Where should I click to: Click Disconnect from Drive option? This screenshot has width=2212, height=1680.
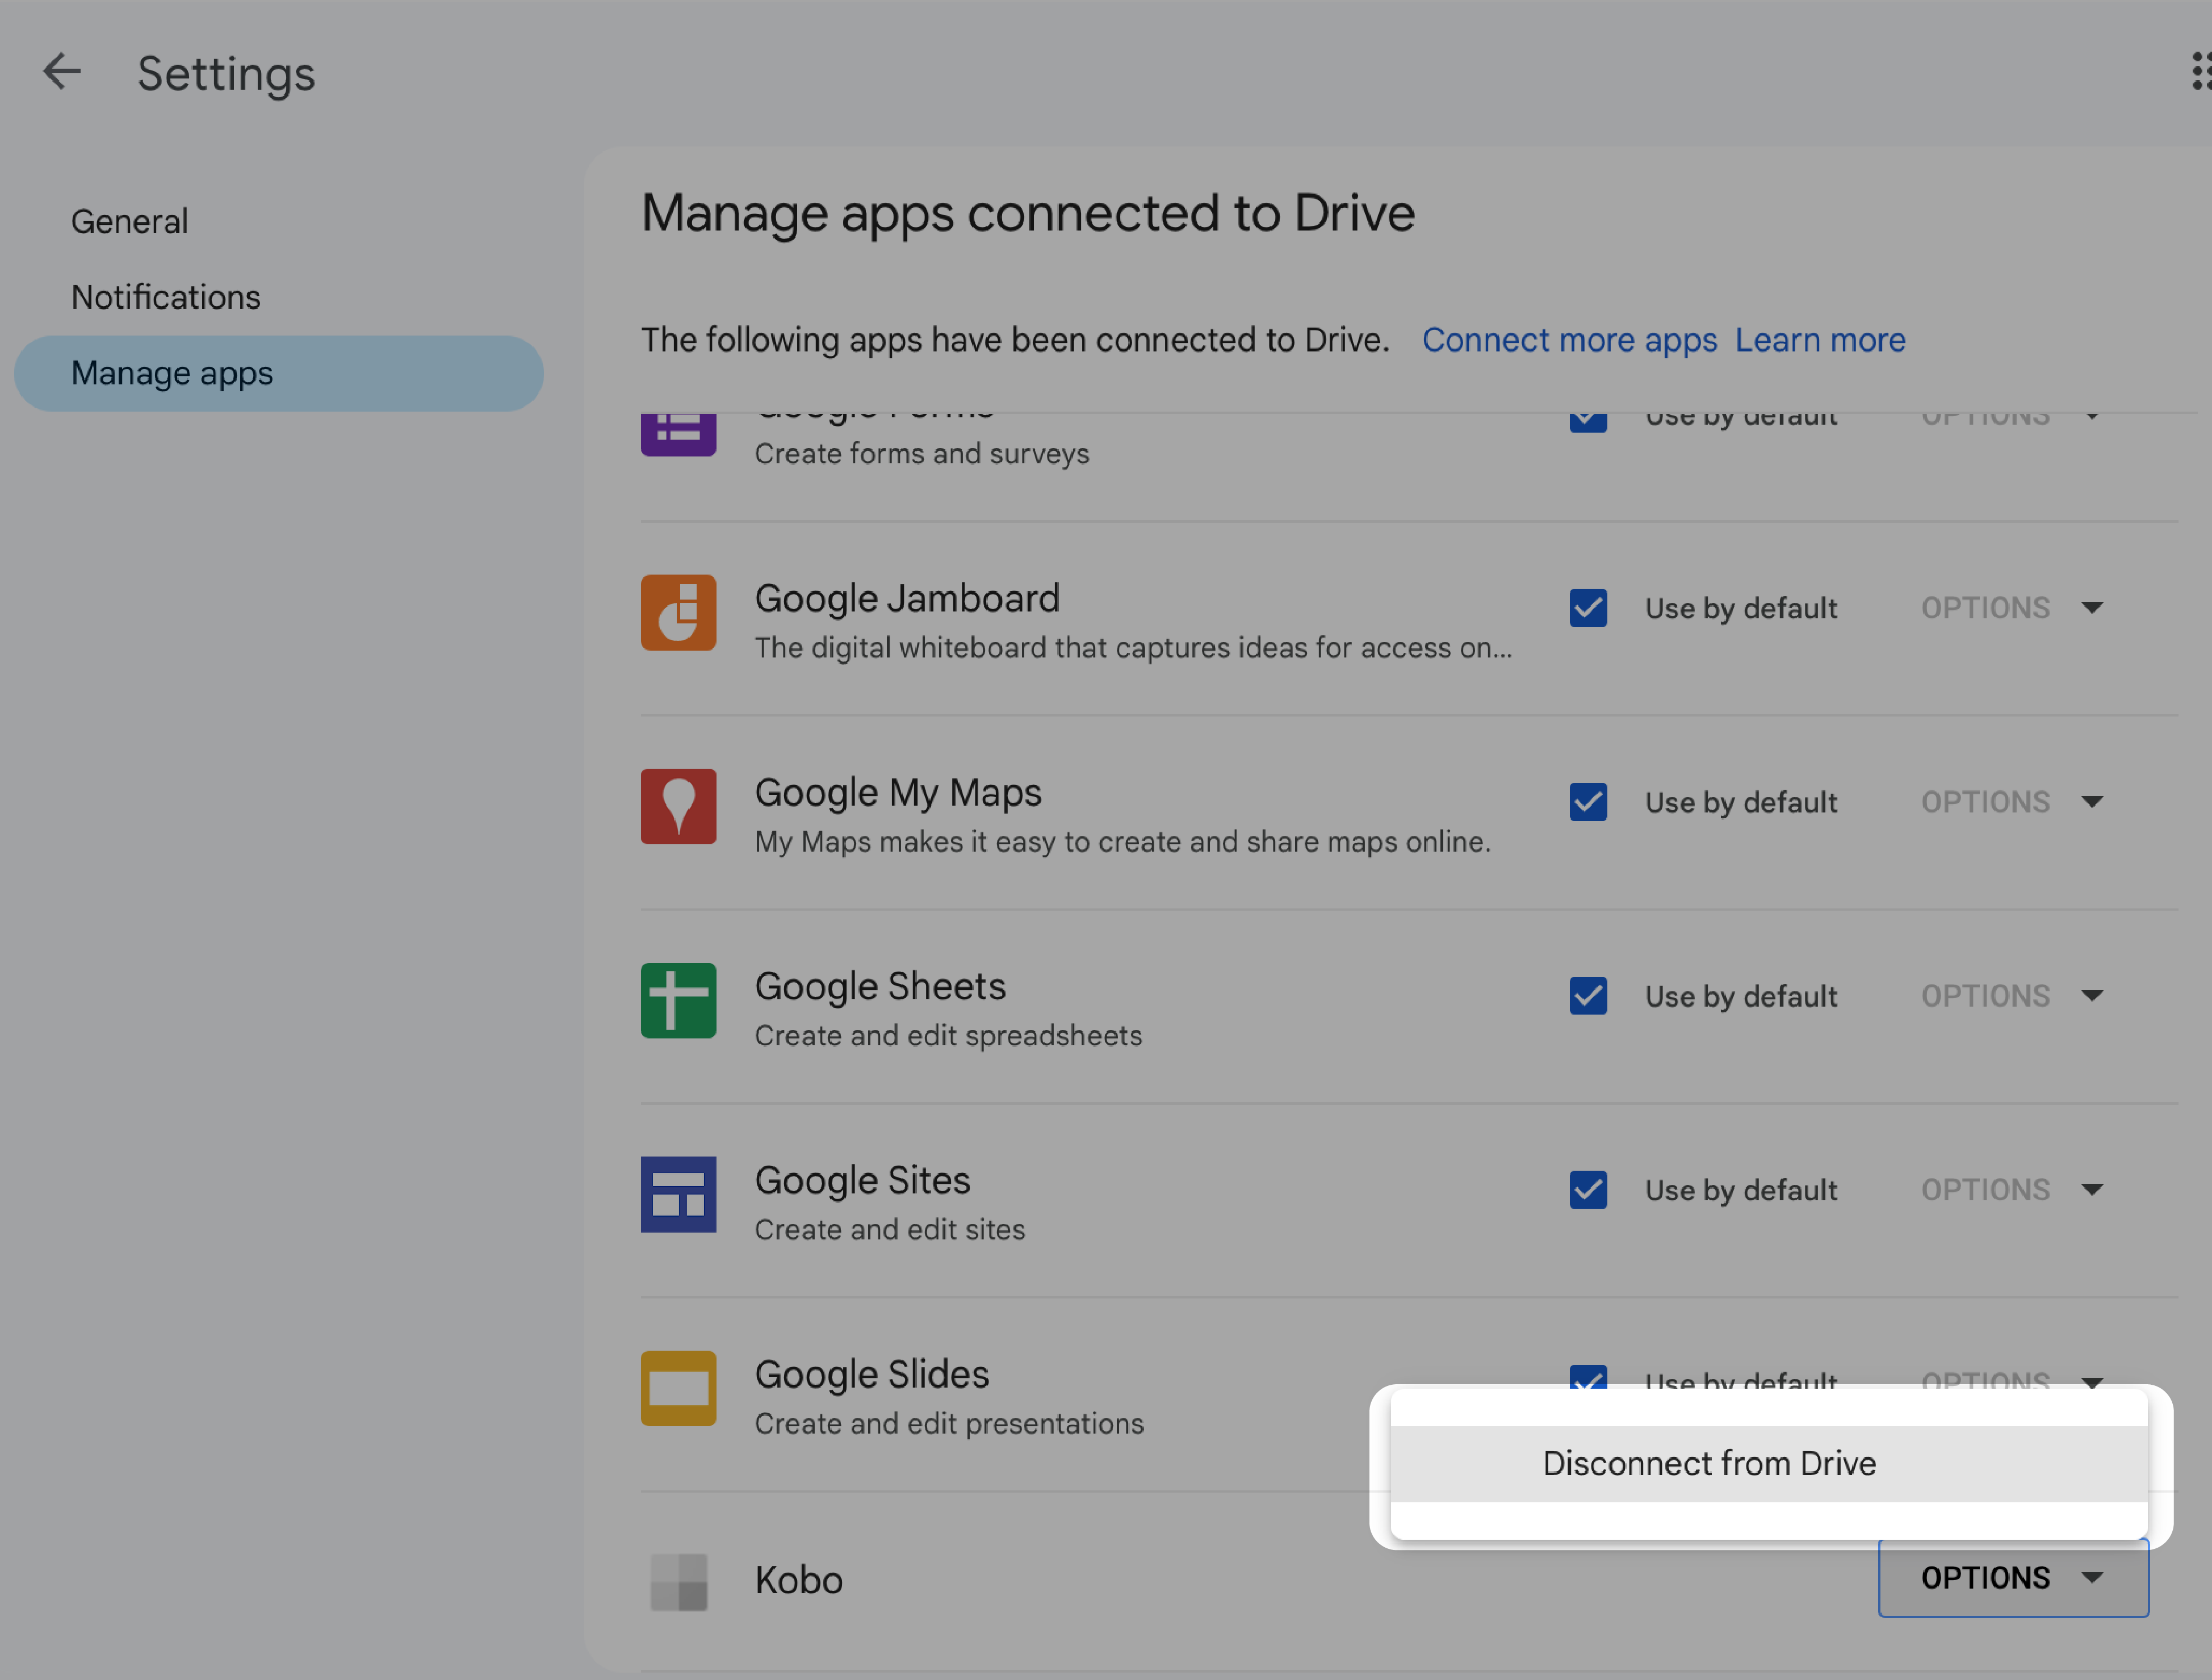point(1707,1461)
